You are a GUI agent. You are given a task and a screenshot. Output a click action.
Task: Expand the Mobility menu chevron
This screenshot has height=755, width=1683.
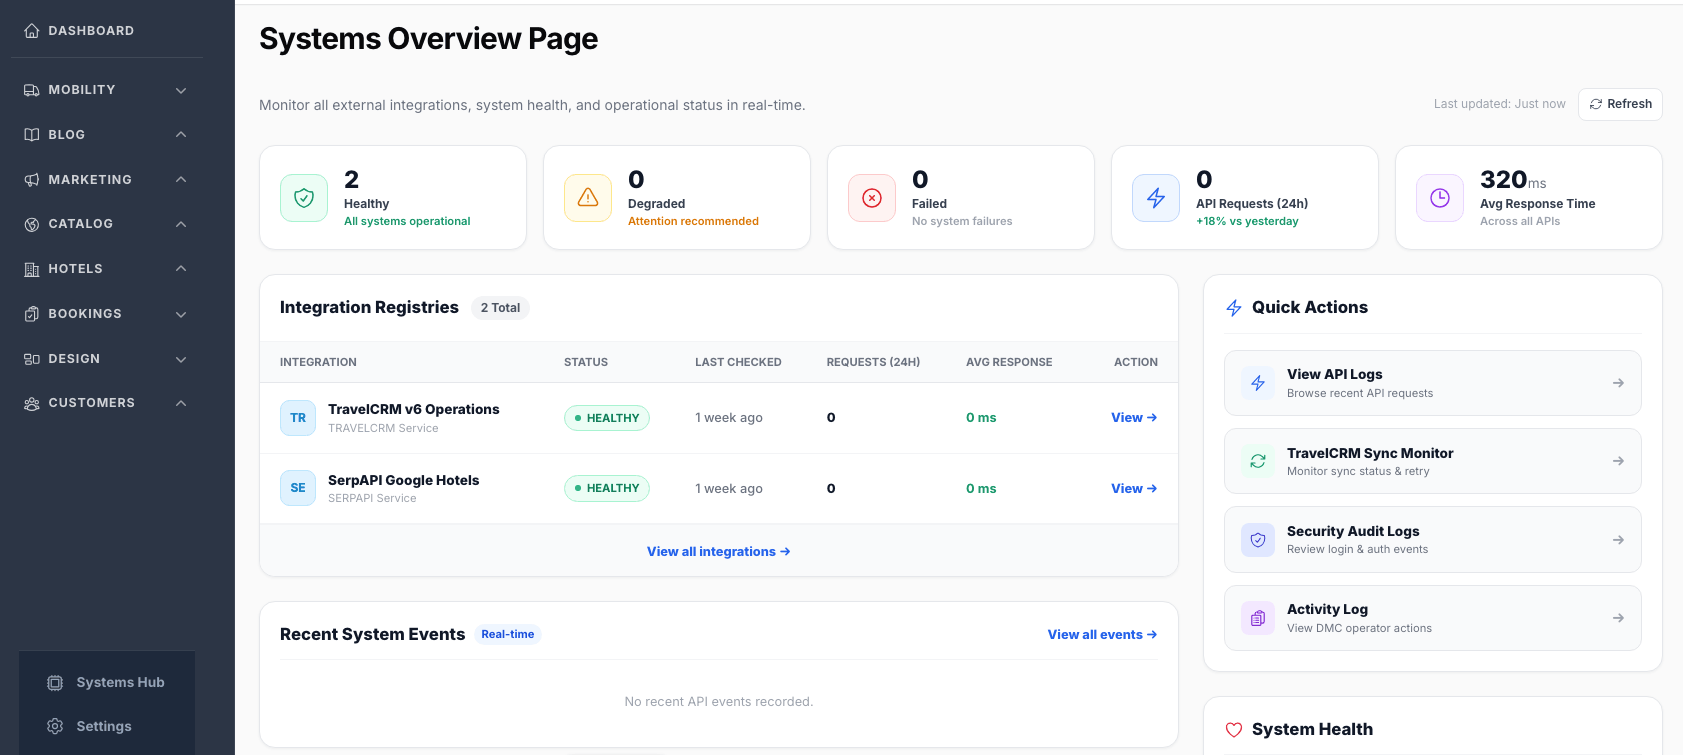click(x=181, y=90)
